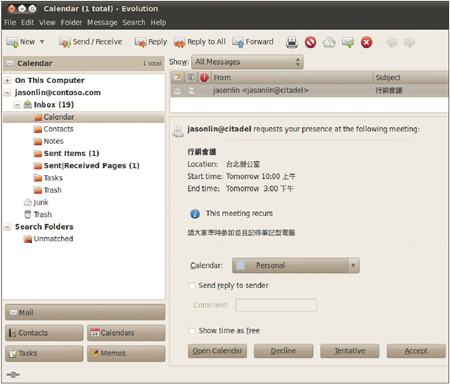Switch to the Memos view button
450x385 pixels.
[x=126, y=353]
